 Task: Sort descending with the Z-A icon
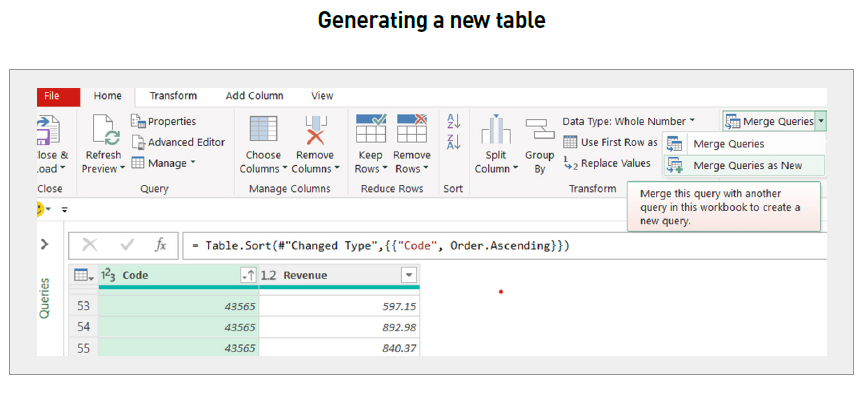[x=454, y=142]
